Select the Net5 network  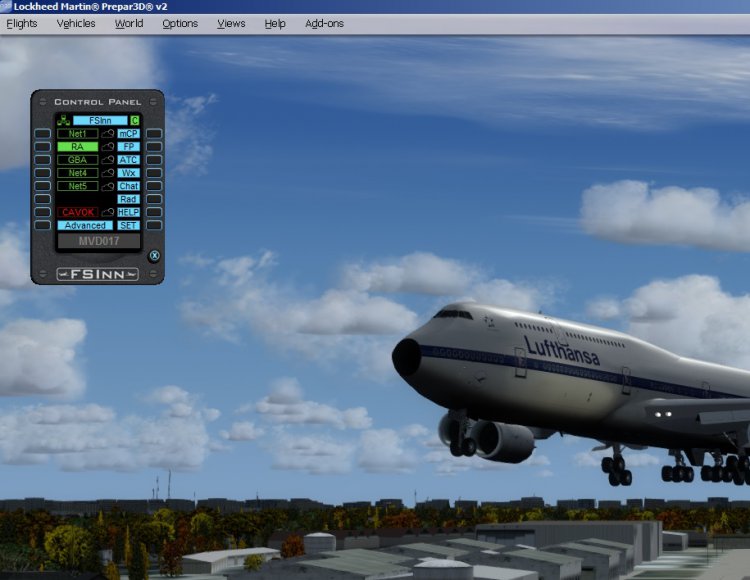pos(77,186)
